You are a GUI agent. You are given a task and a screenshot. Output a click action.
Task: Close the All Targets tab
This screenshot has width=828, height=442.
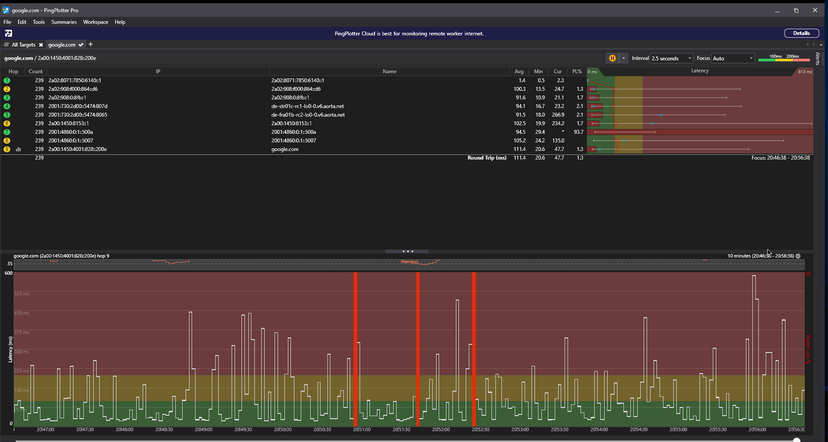[x=41, y=45]
